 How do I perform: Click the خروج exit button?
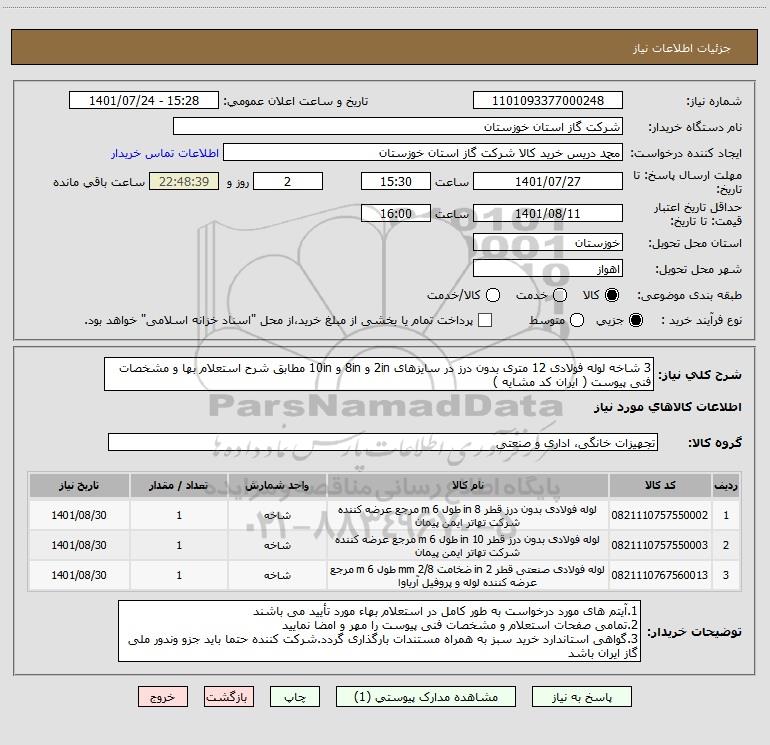[x=163, y=697]
